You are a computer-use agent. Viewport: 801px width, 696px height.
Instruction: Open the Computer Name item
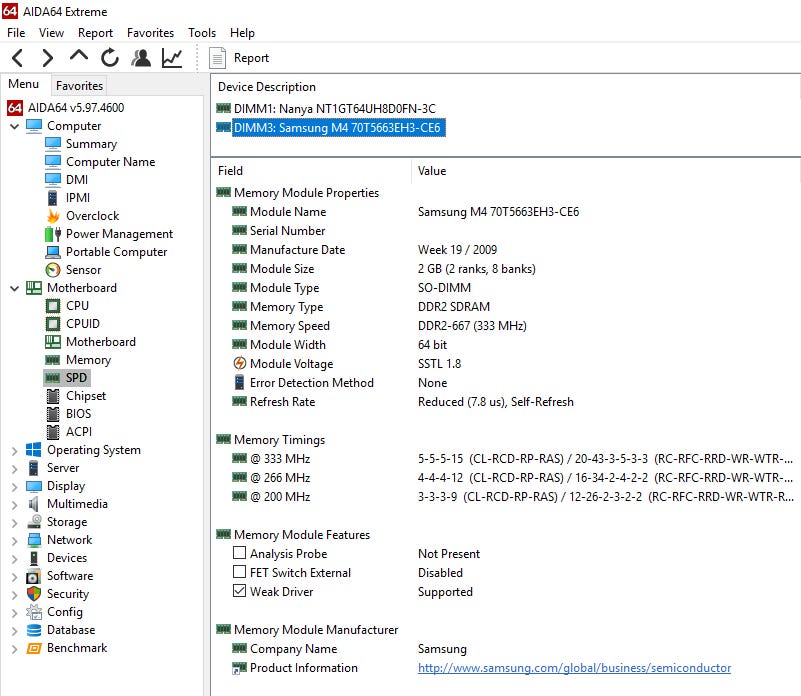point(110,162)
